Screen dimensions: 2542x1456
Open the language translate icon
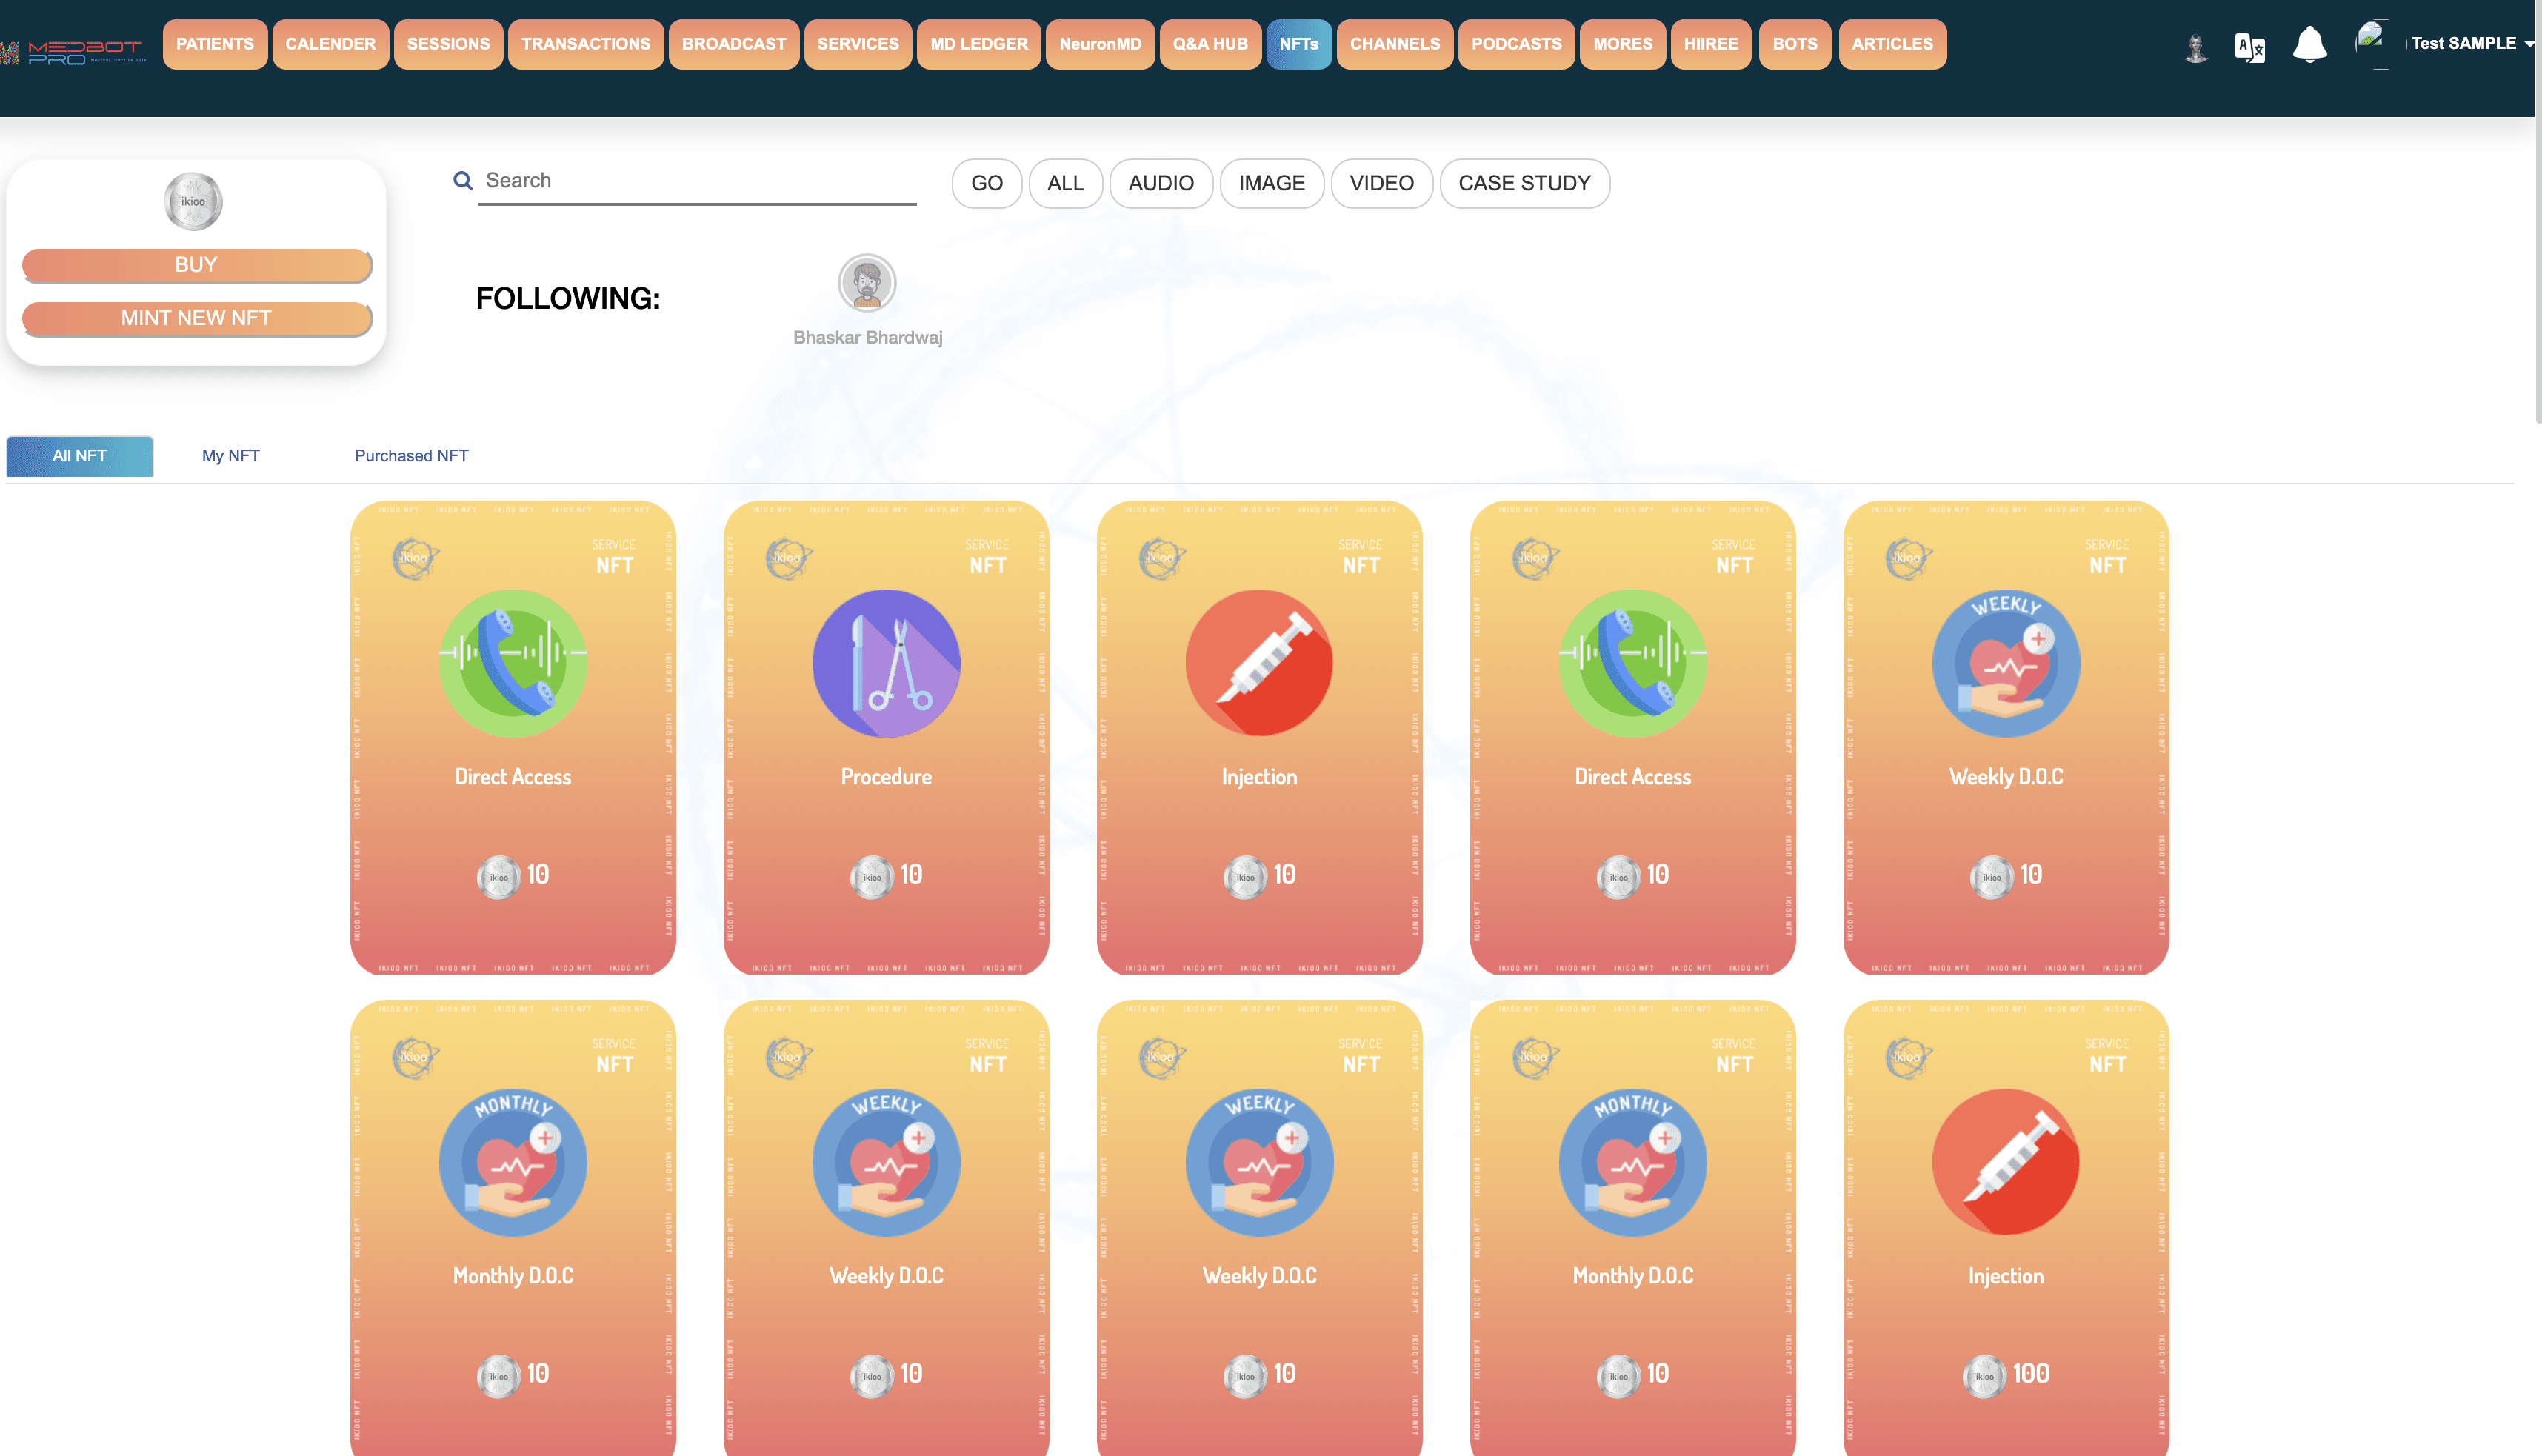[x=2249, y=47]
